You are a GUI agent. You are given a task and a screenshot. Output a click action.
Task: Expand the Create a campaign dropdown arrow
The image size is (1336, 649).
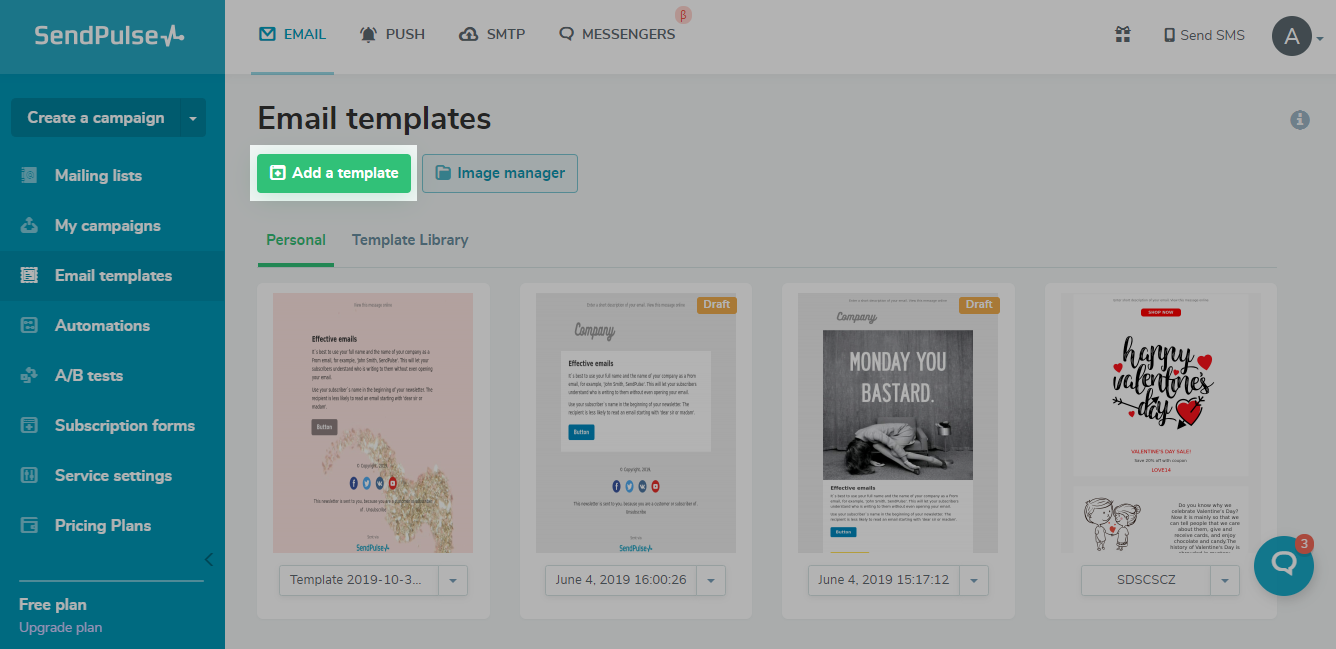pos(192,118)
